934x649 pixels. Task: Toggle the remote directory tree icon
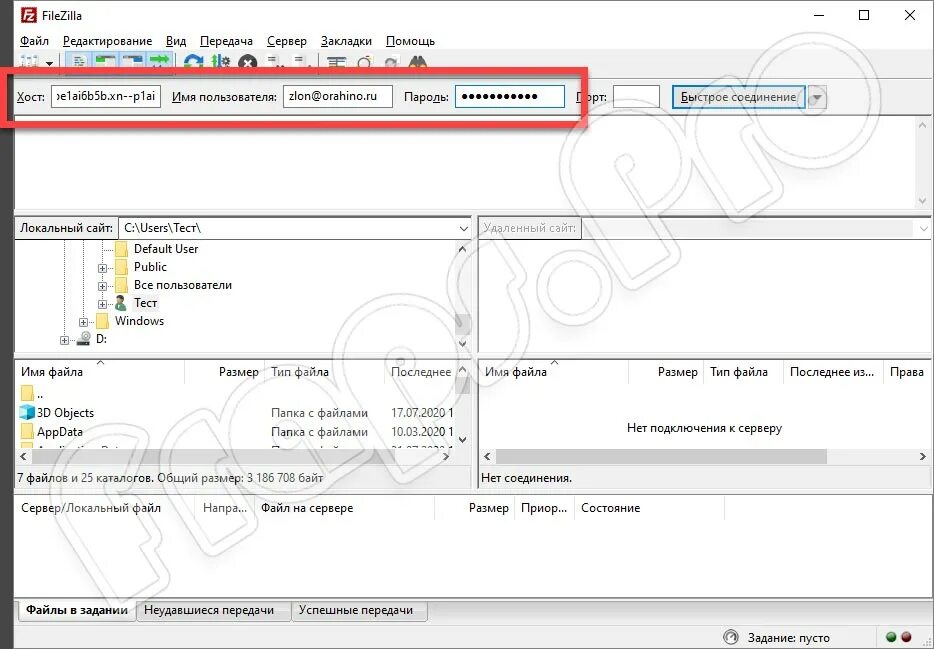[x=132, y=61]
